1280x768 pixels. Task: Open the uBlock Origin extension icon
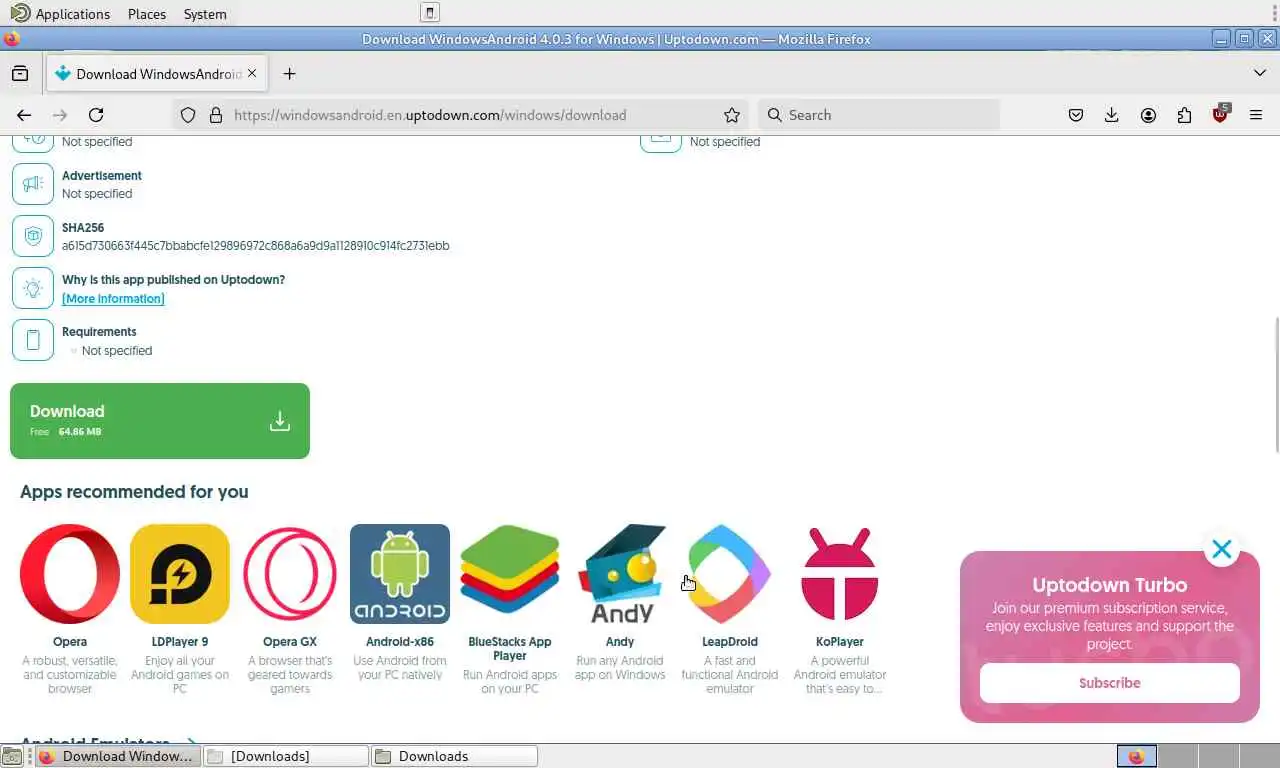1220,114
